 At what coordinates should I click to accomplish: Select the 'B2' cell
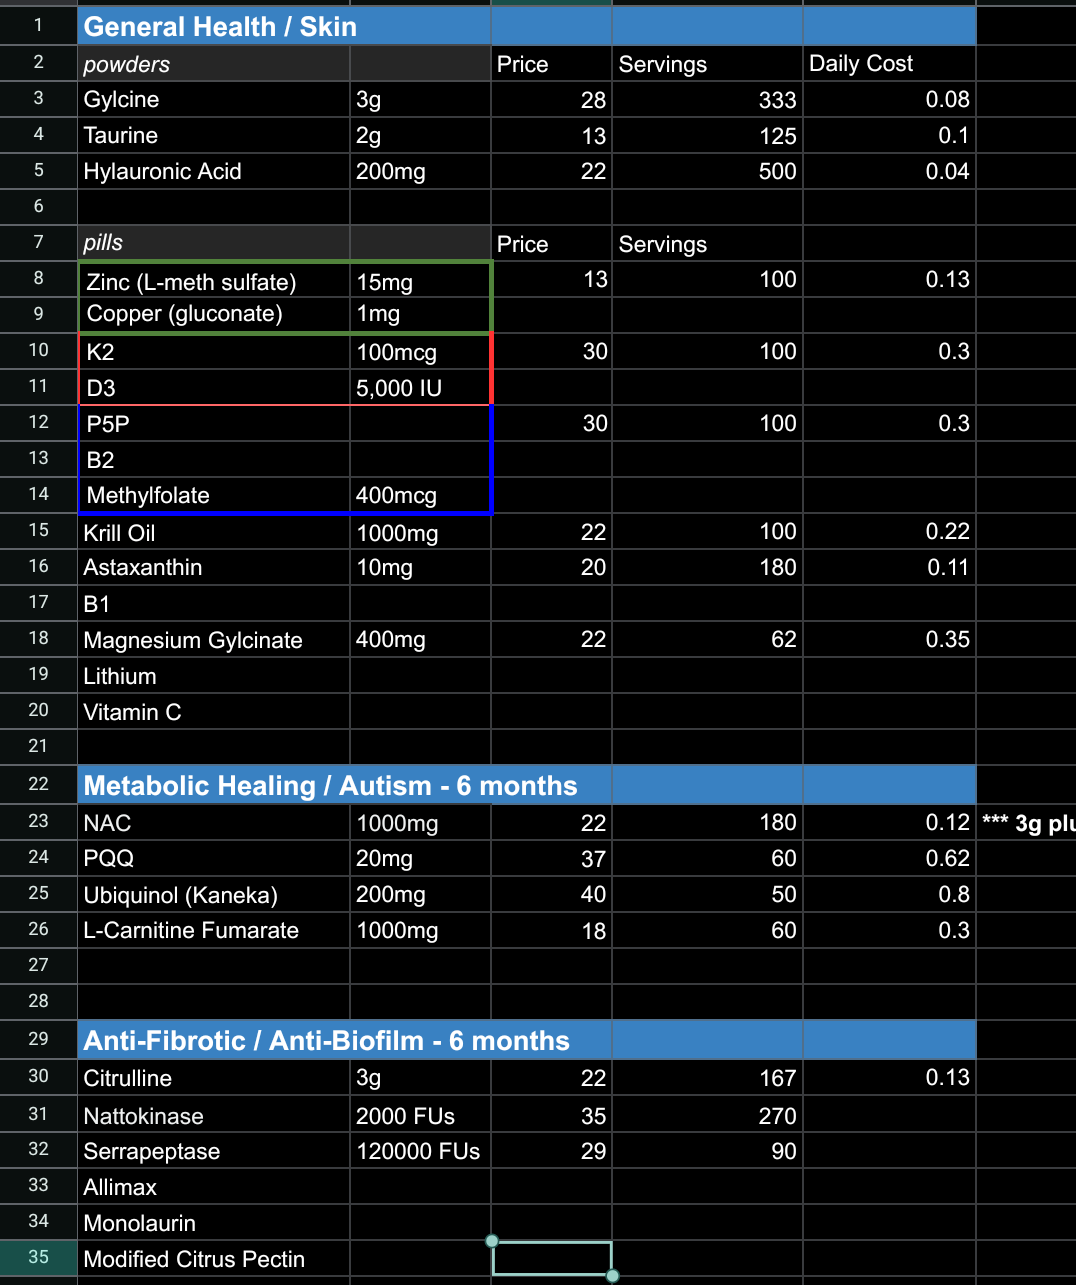(x=214, y=460)
